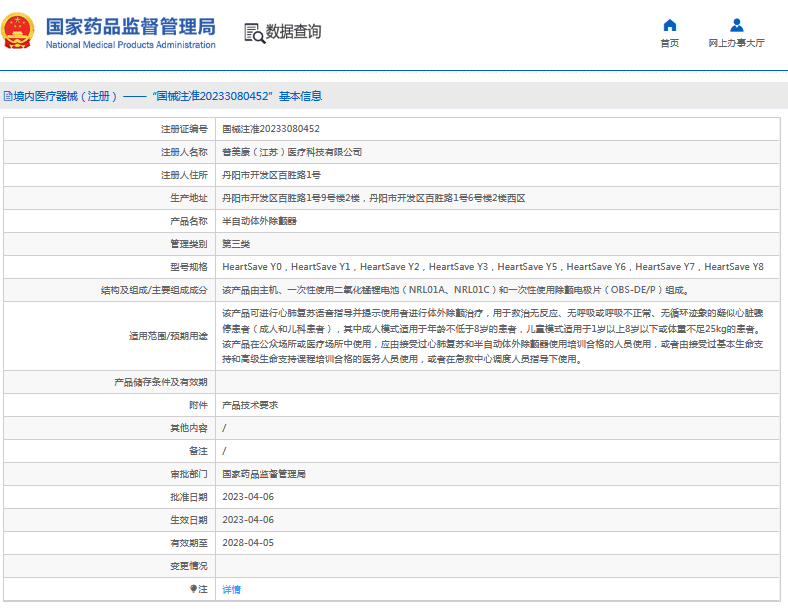Screen dimensions: 788x609
Task: Select expiry date 2028-04-05
Action: [x=248, y=543]
